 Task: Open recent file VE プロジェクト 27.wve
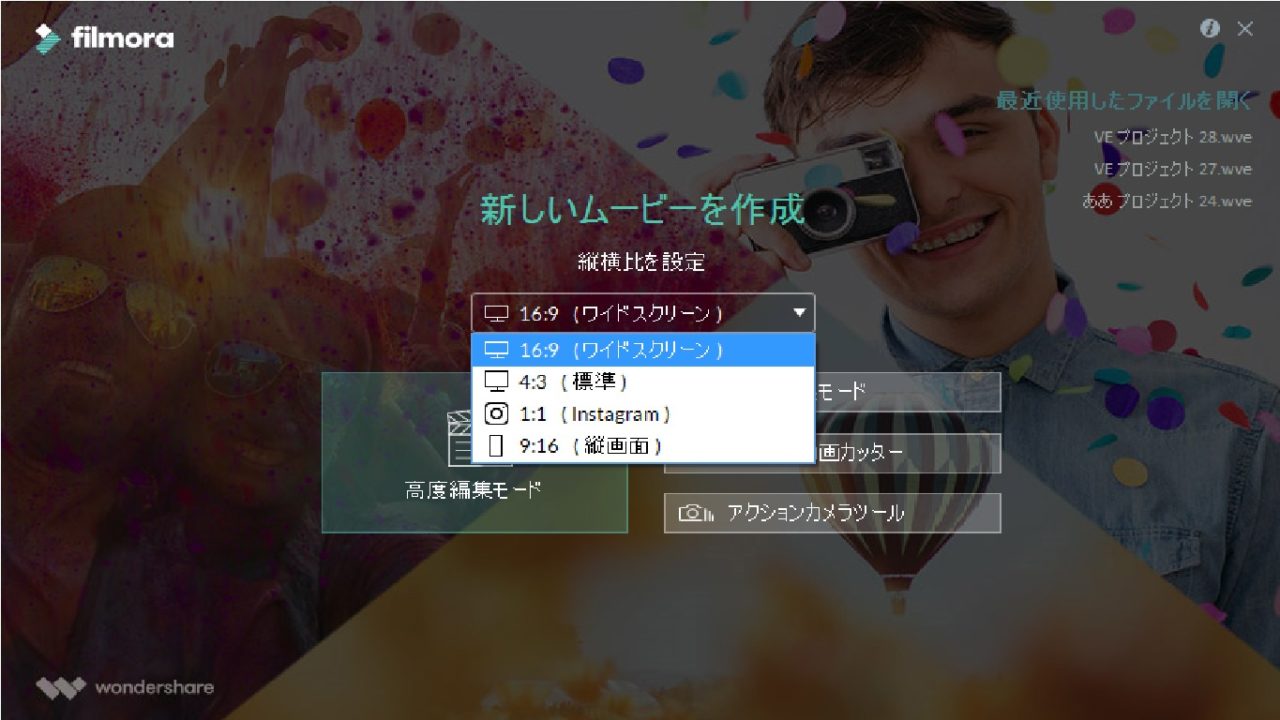1173,168
